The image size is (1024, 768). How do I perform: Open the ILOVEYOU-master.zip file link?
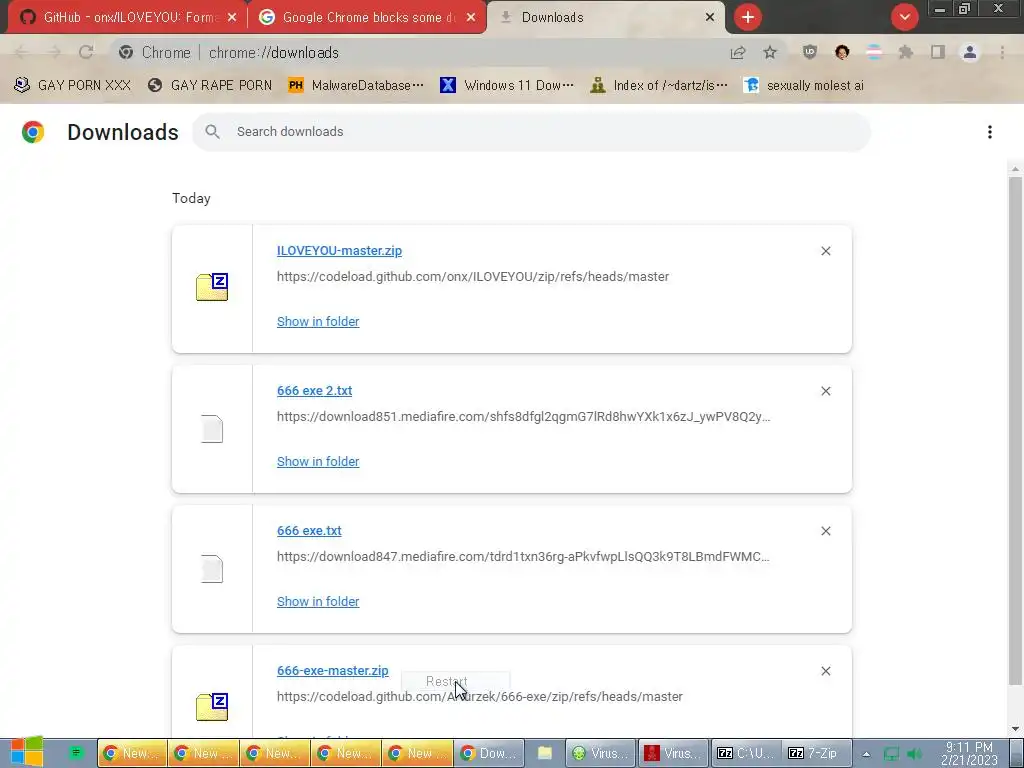click(339, 251)
